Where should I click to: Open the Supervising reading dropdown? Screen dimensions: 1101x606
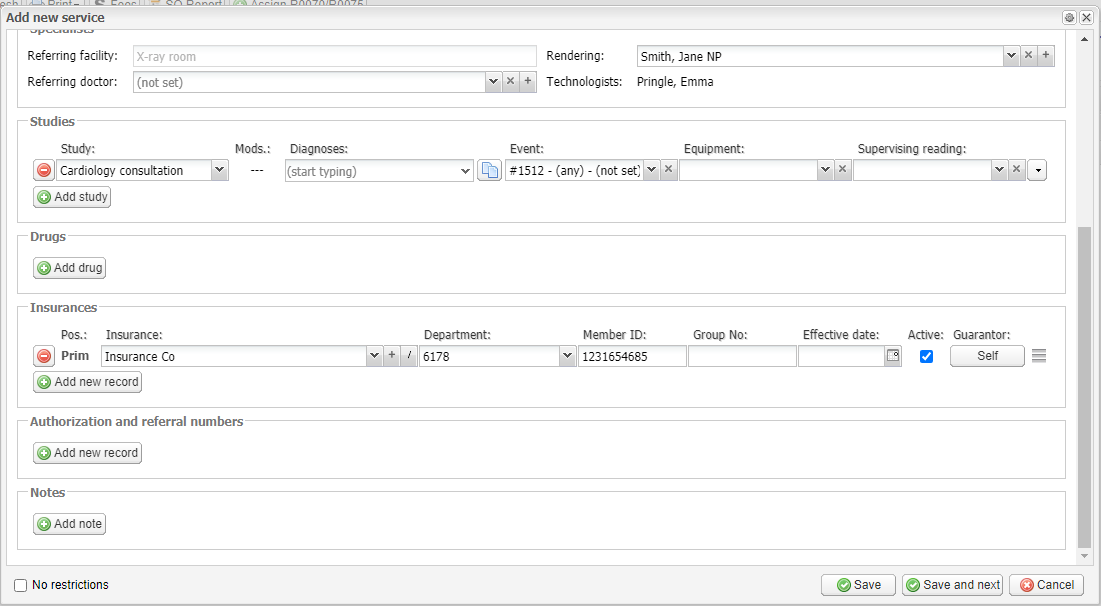[1000, 169]
